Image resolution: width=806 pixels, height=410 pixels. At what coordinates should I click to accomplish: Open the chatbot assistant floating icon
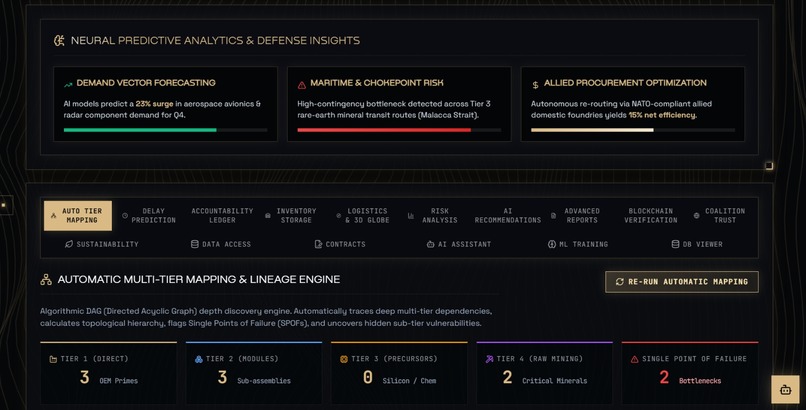pos(785,389)
